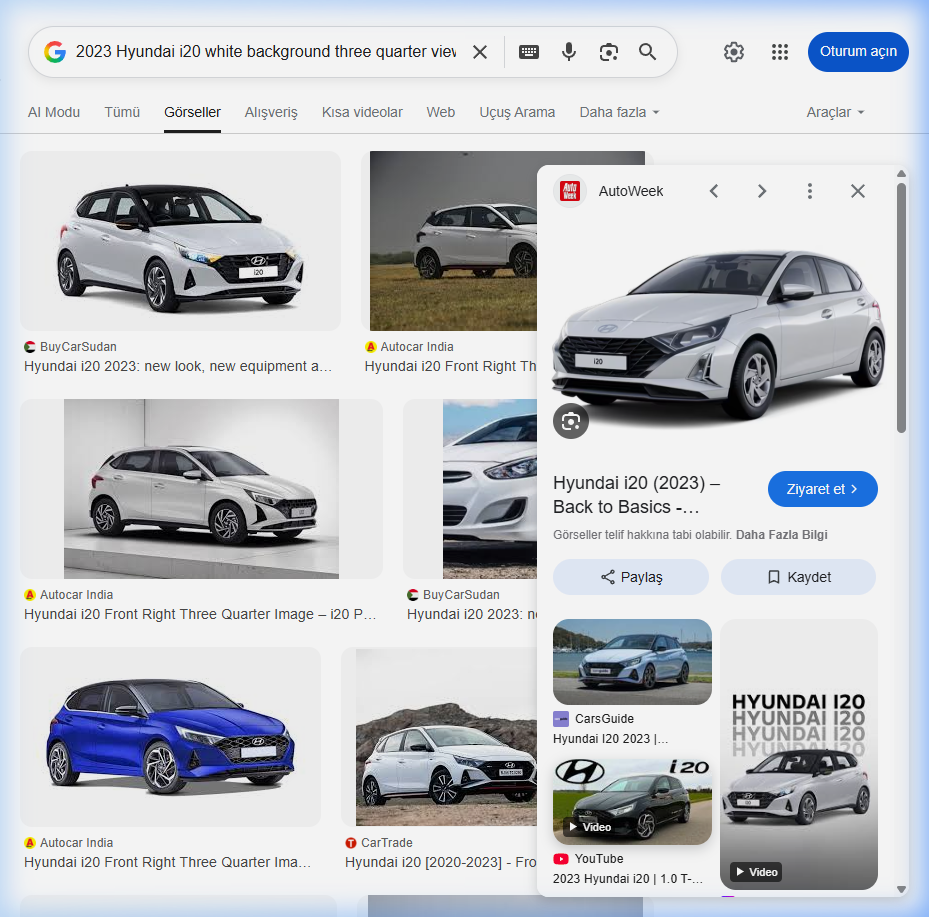Open three-dot options in preview panel

[810, 191]
